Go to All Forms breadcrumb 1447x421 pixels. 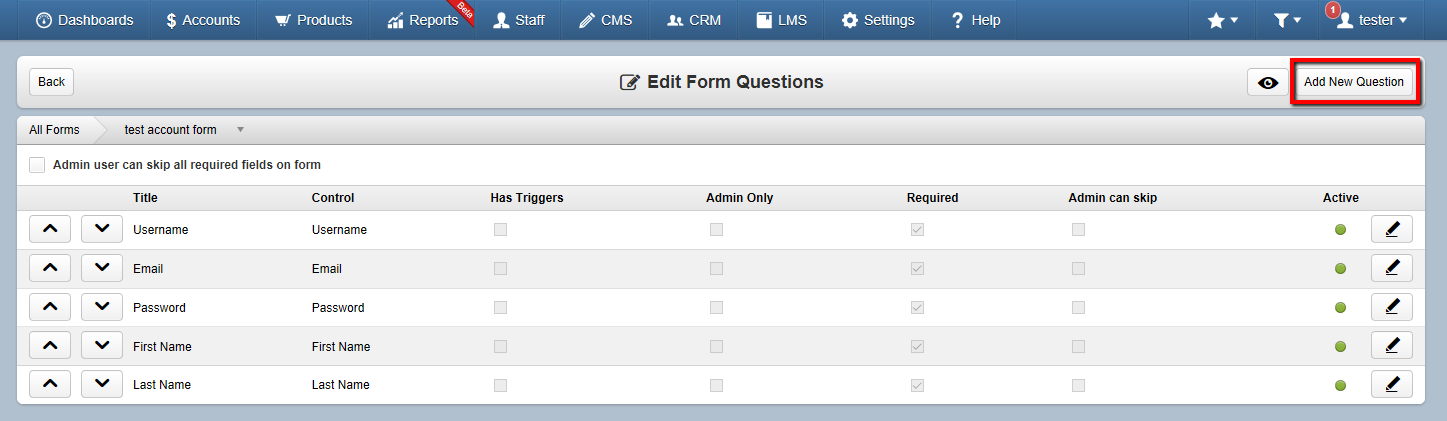[x=54, y=130]
